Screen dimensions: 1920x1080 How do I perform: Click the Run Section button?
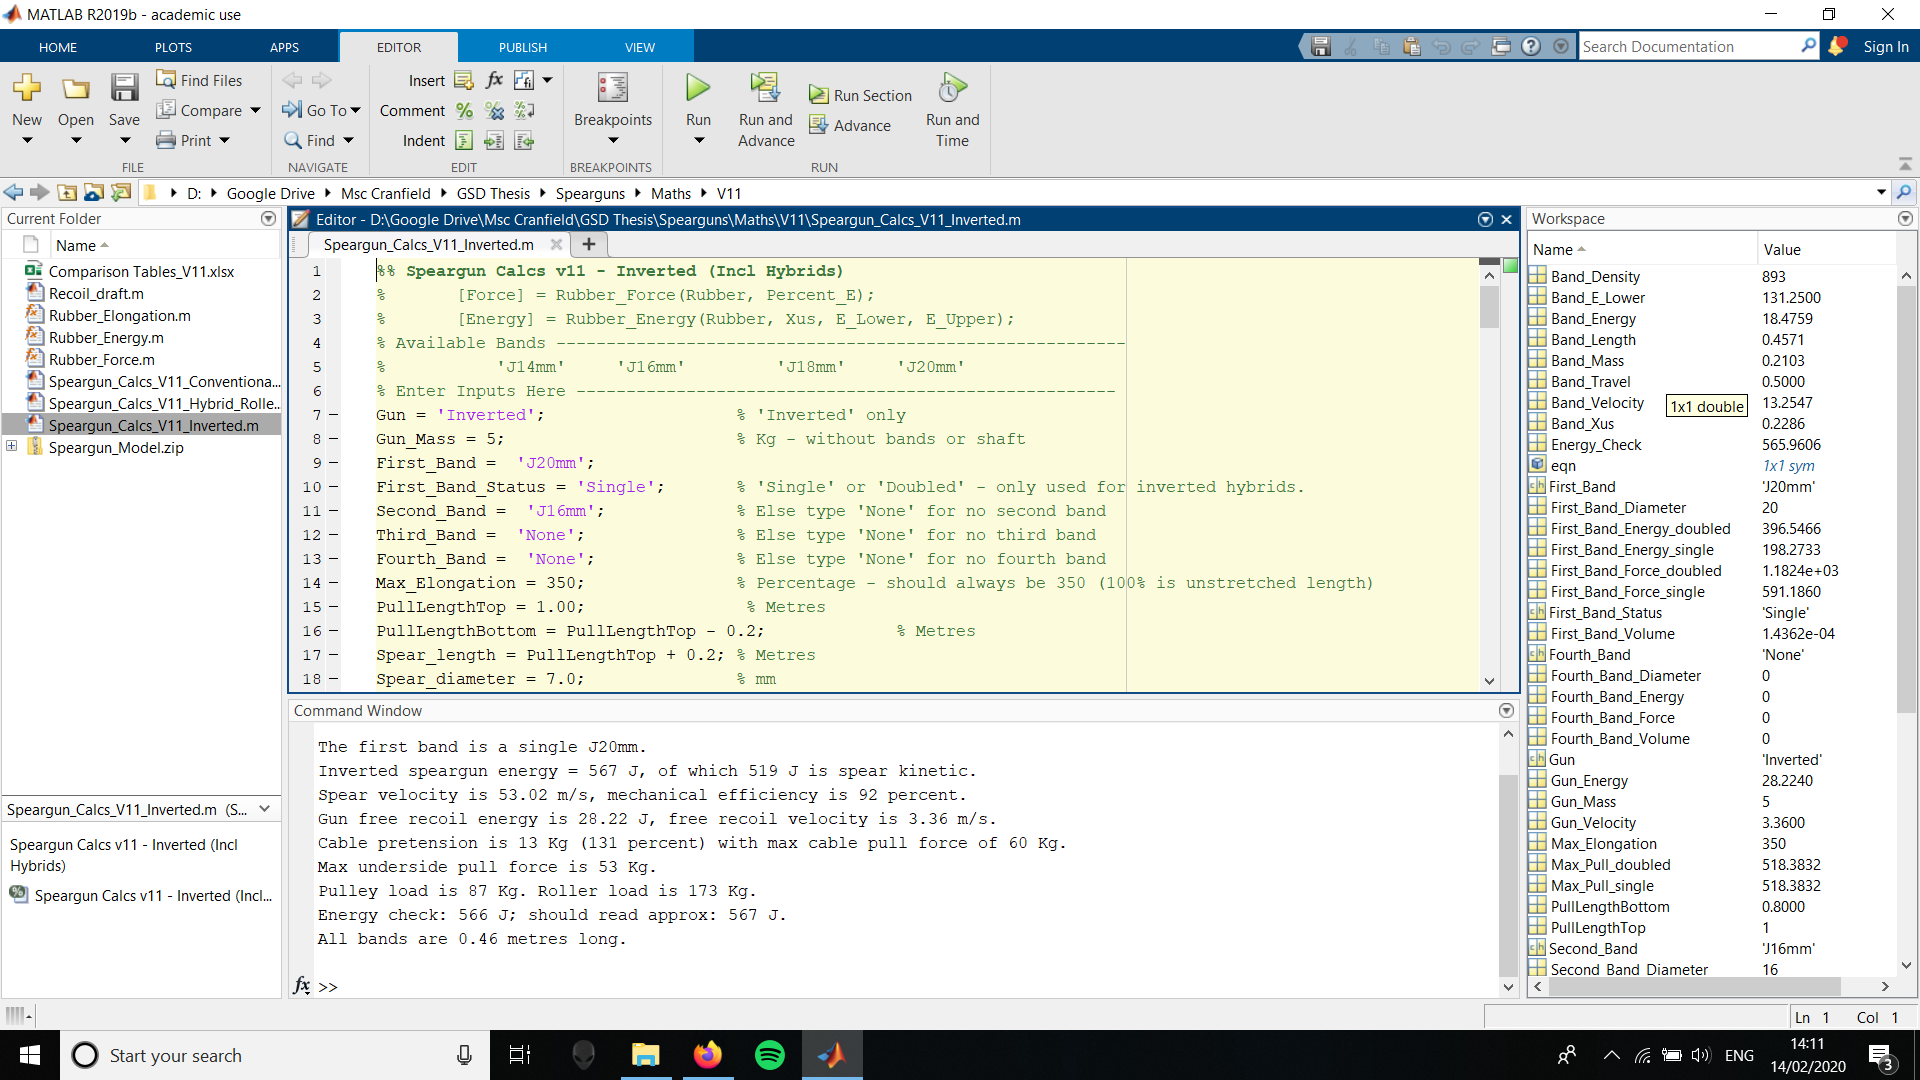(860, 95)
